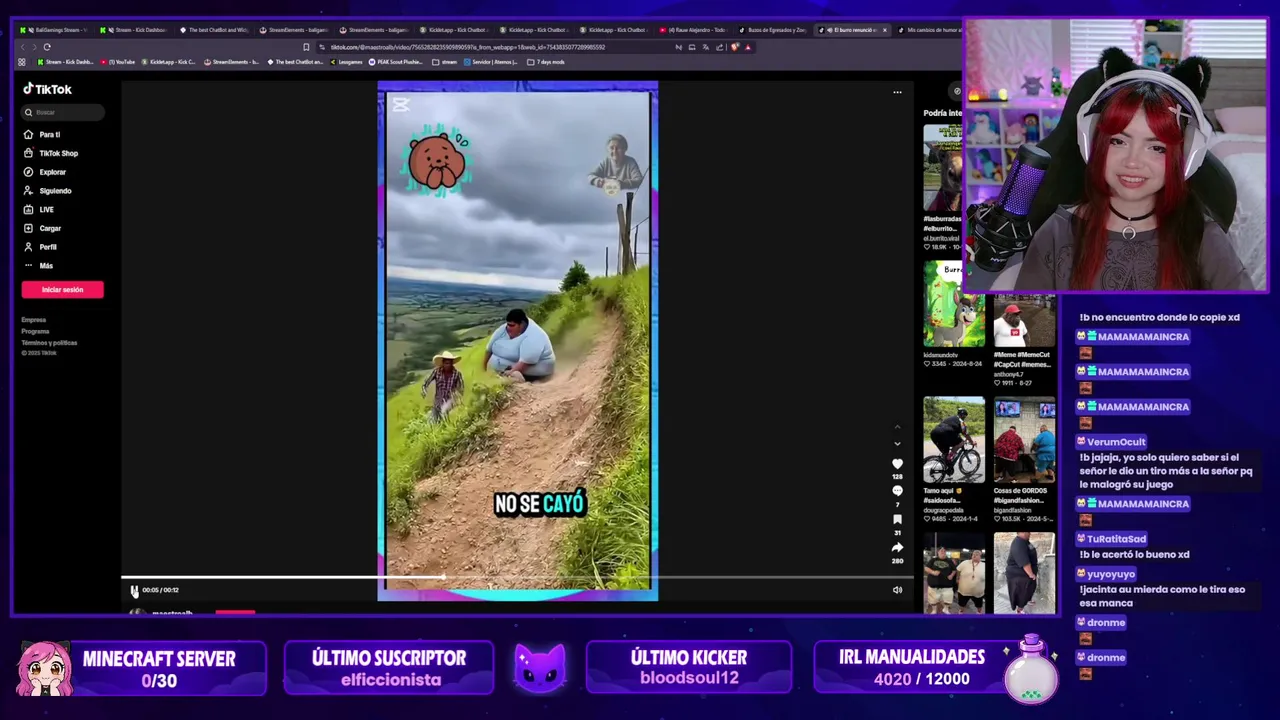The height and width of the screenshot is (720, 1280).
Task: Pause the video playback
Action: 134,590
